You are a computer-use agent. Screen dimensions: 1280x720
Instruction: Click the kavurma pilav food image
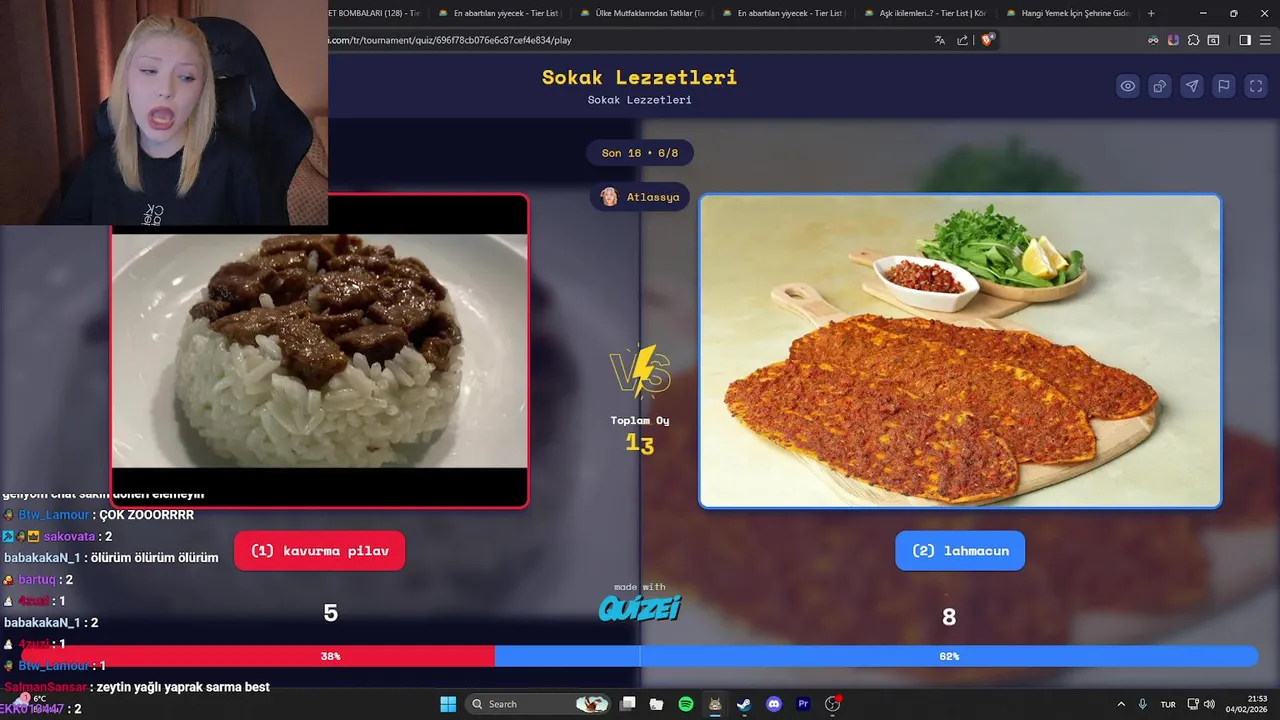tap(319, 351)
